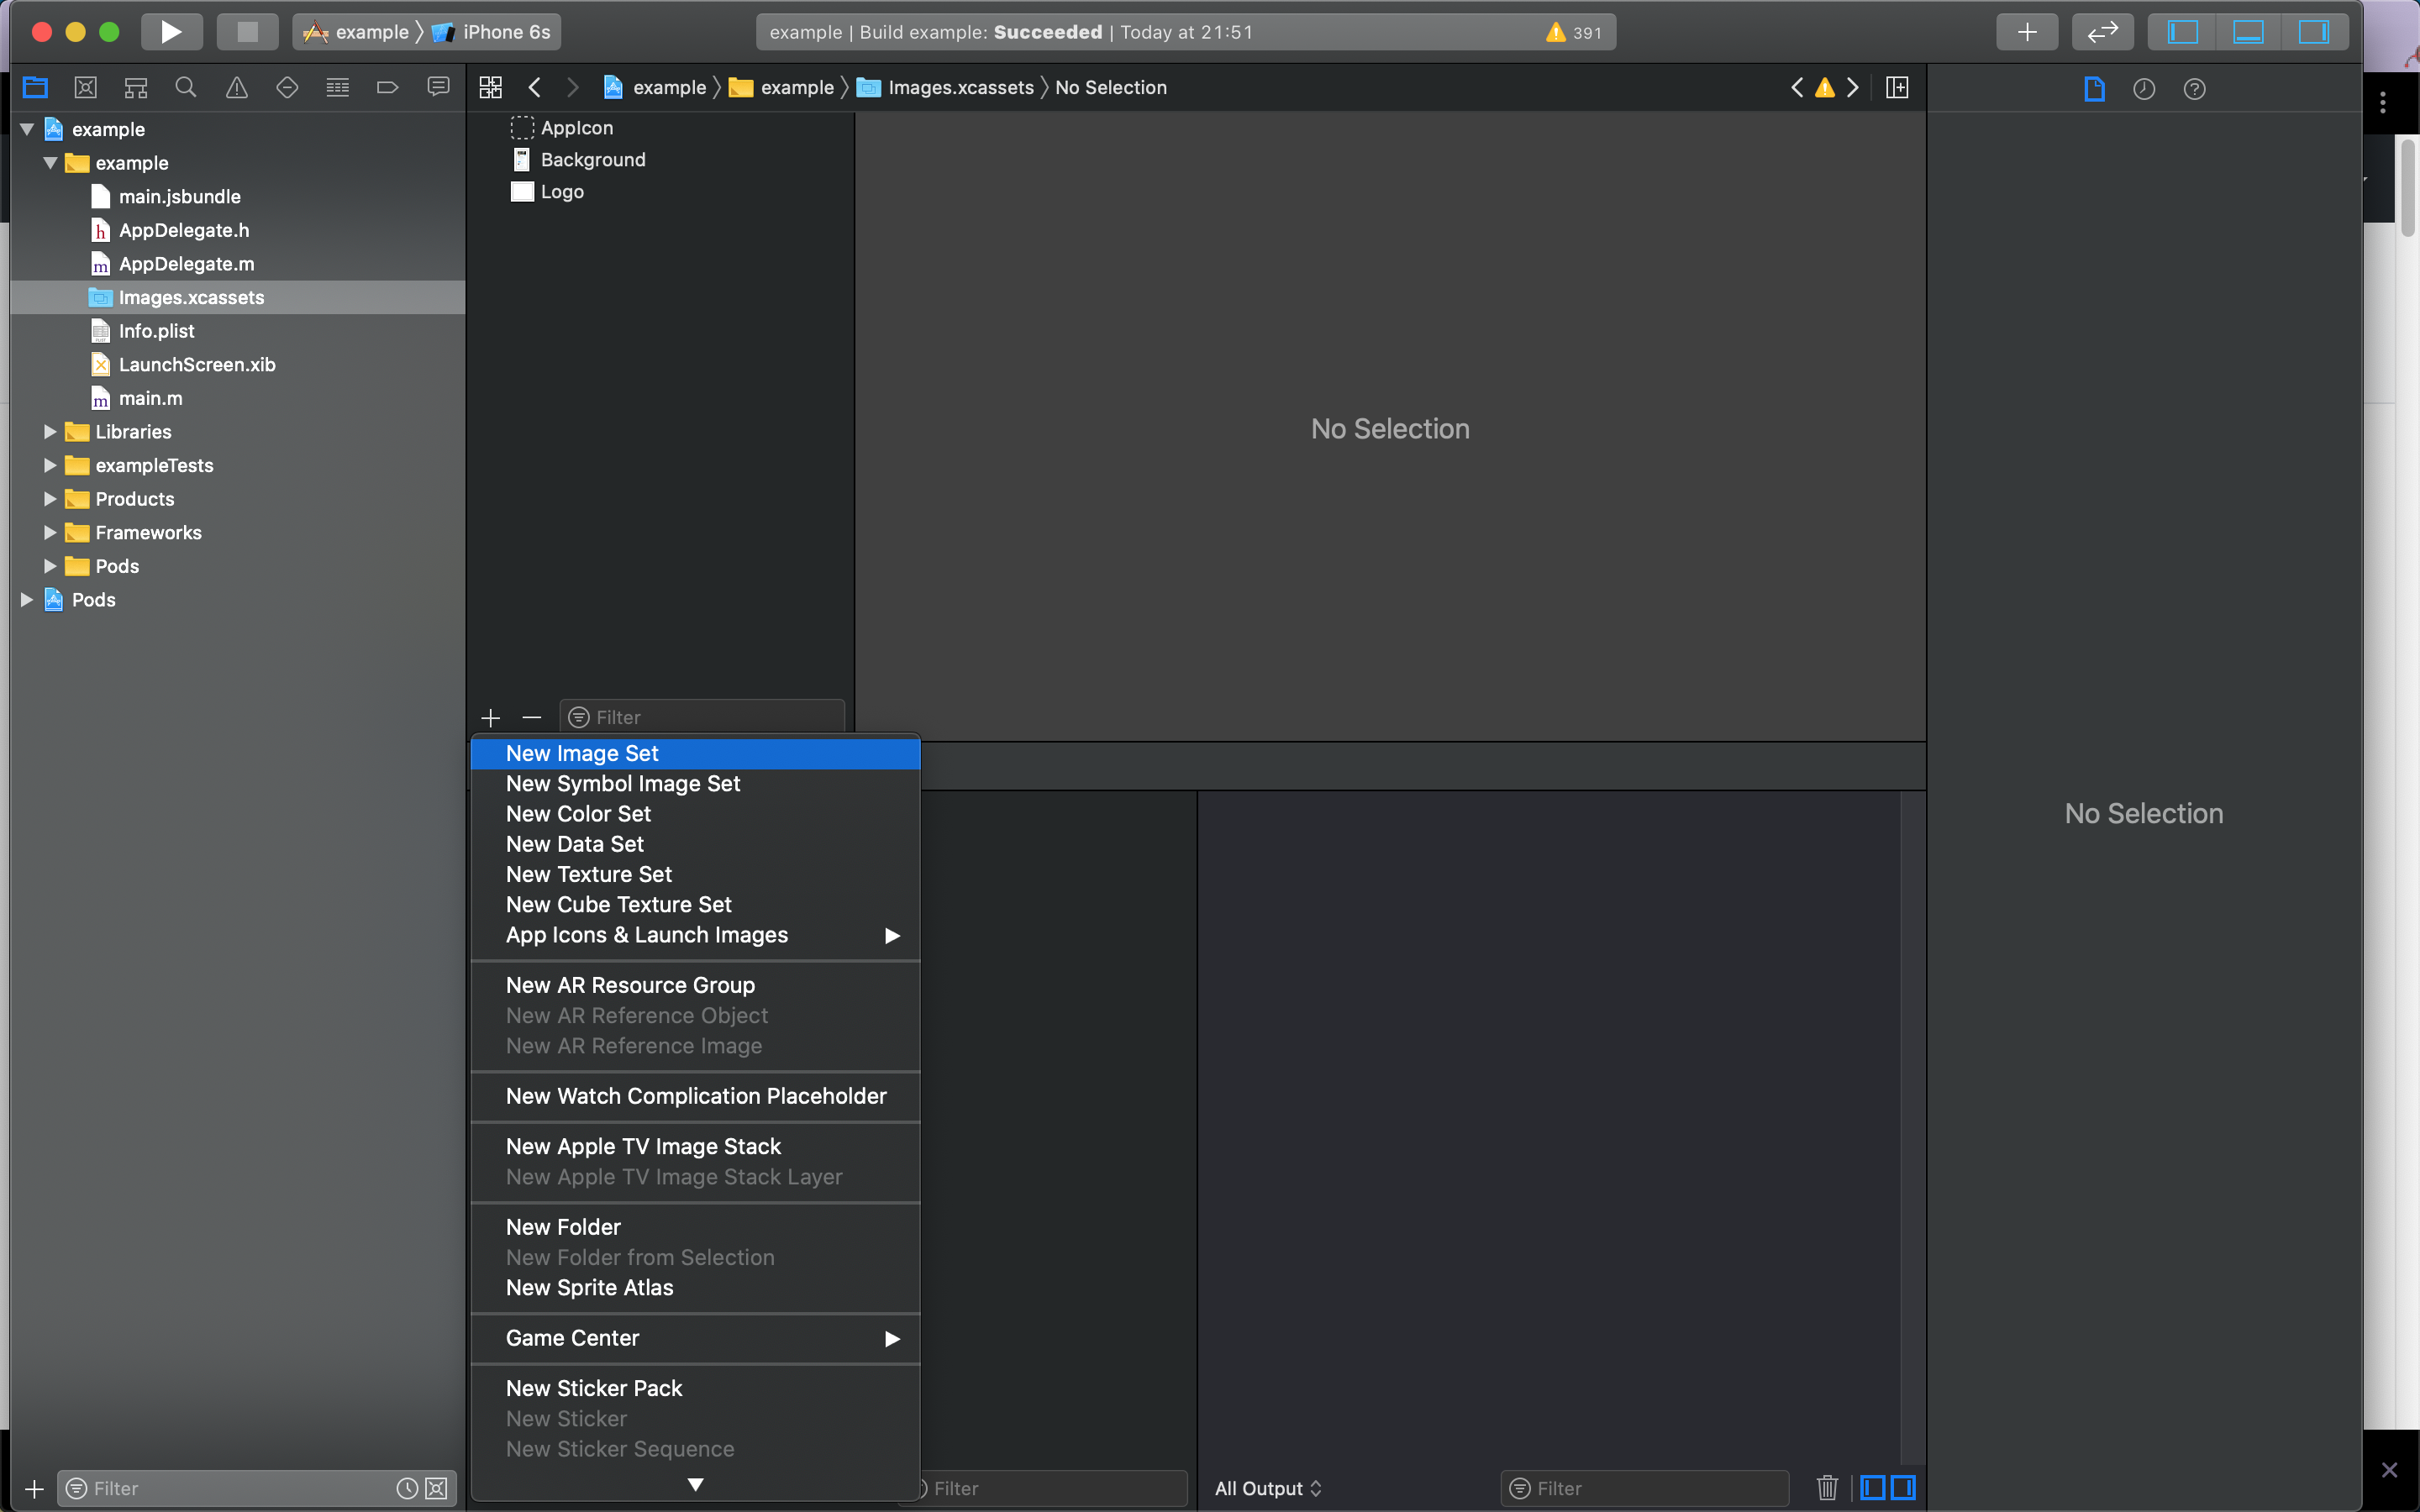Screen dimensions: 2420x1512
Task: Open the Source Control navigator icon
Action: (x=86, y=88)
